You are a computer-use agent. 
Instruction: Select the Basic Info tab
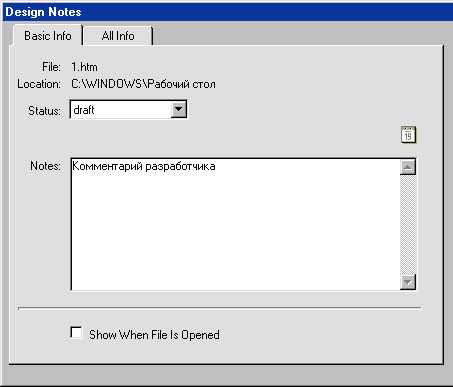coord(48,36)
